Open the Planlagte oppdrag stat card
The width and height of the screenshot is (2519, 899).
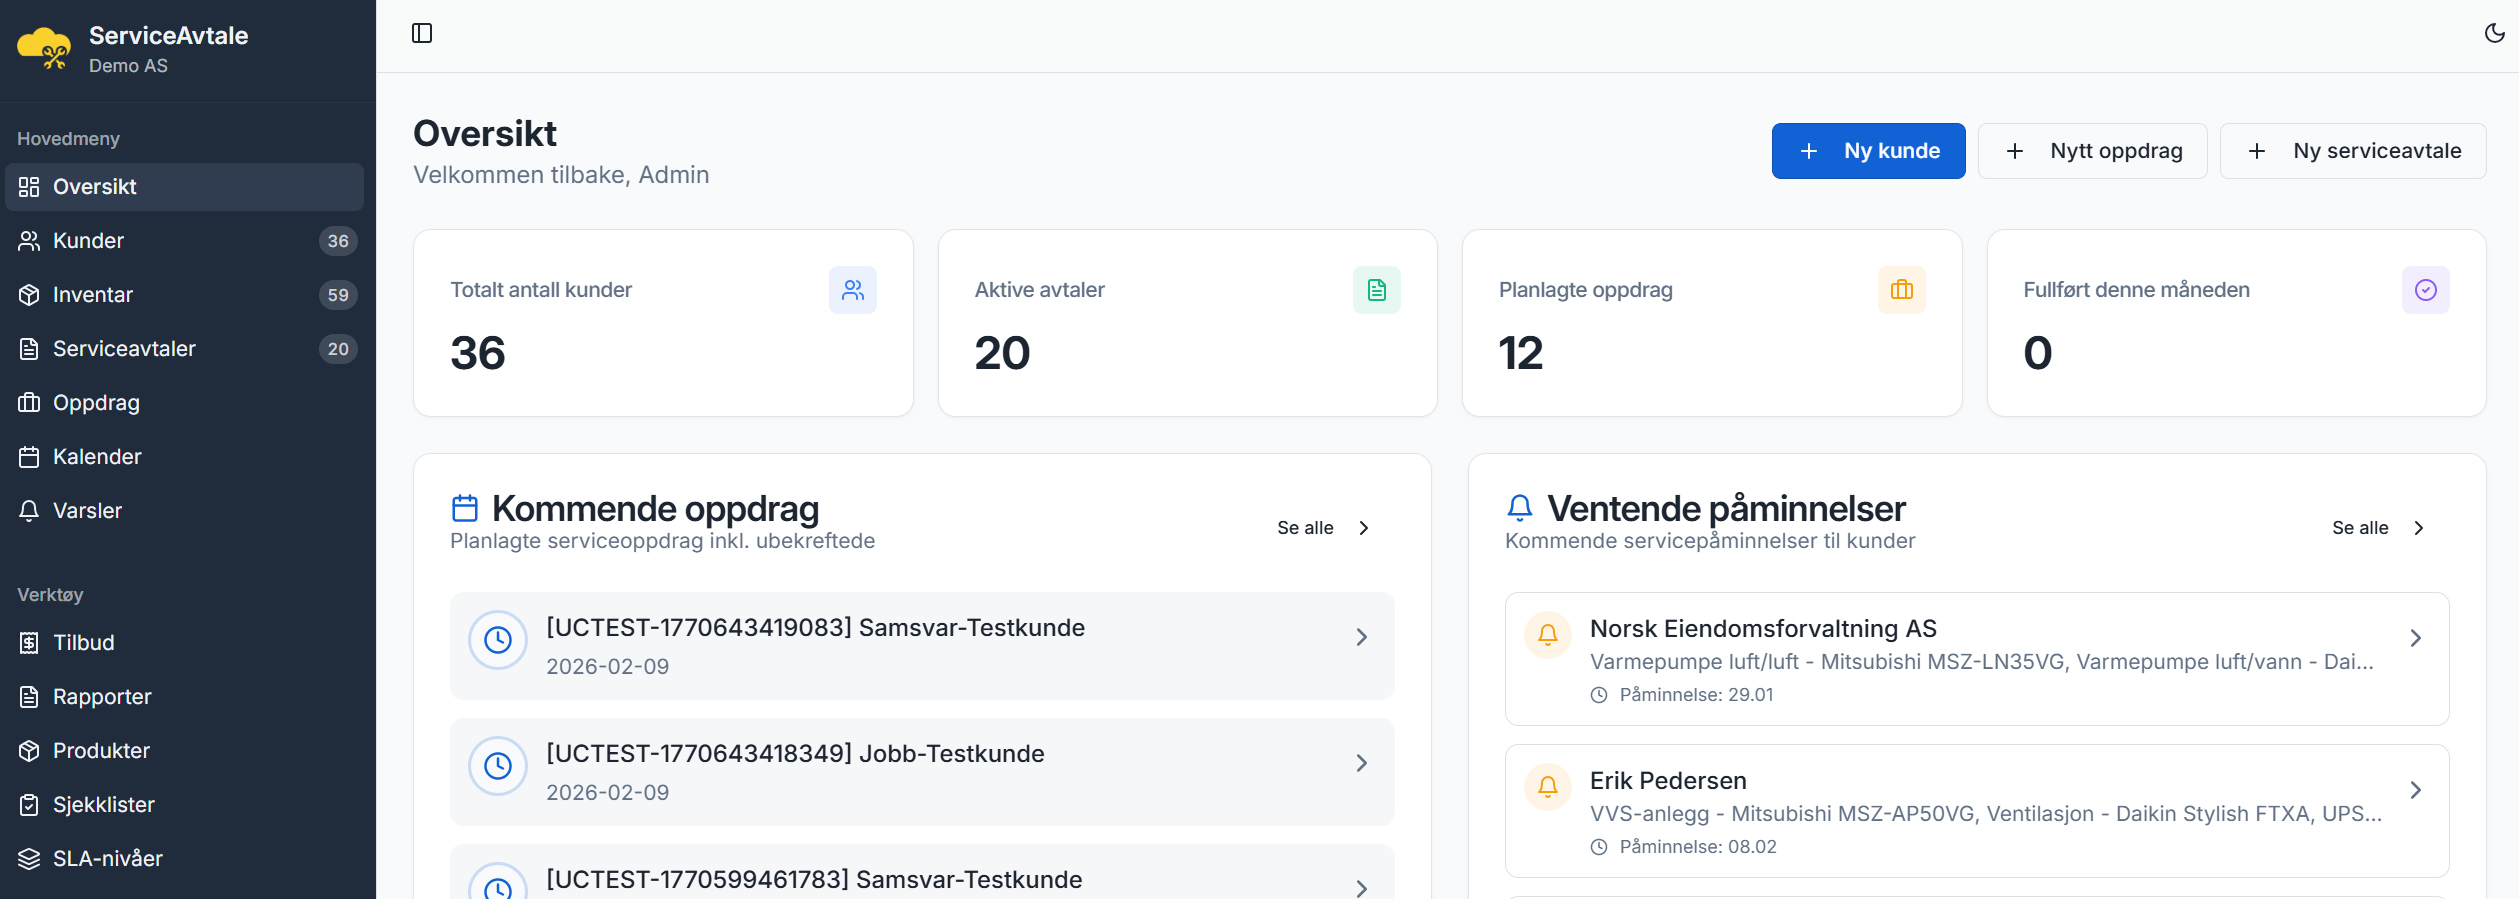click(x=1711, y=323)
